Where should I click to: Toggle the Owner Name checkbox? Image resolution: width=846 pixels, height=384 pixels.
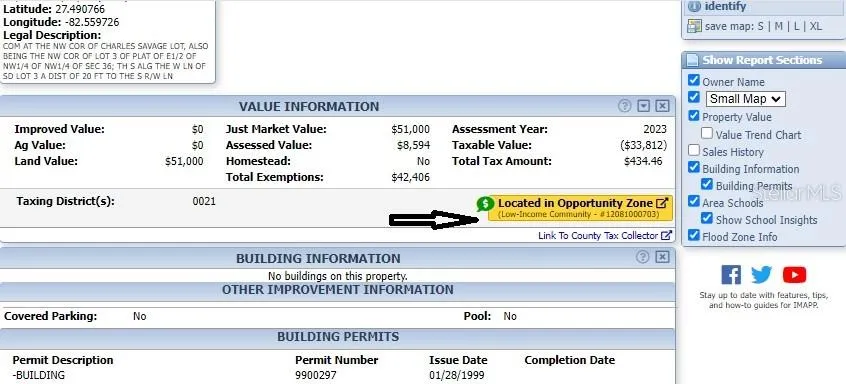click(694, 80)
